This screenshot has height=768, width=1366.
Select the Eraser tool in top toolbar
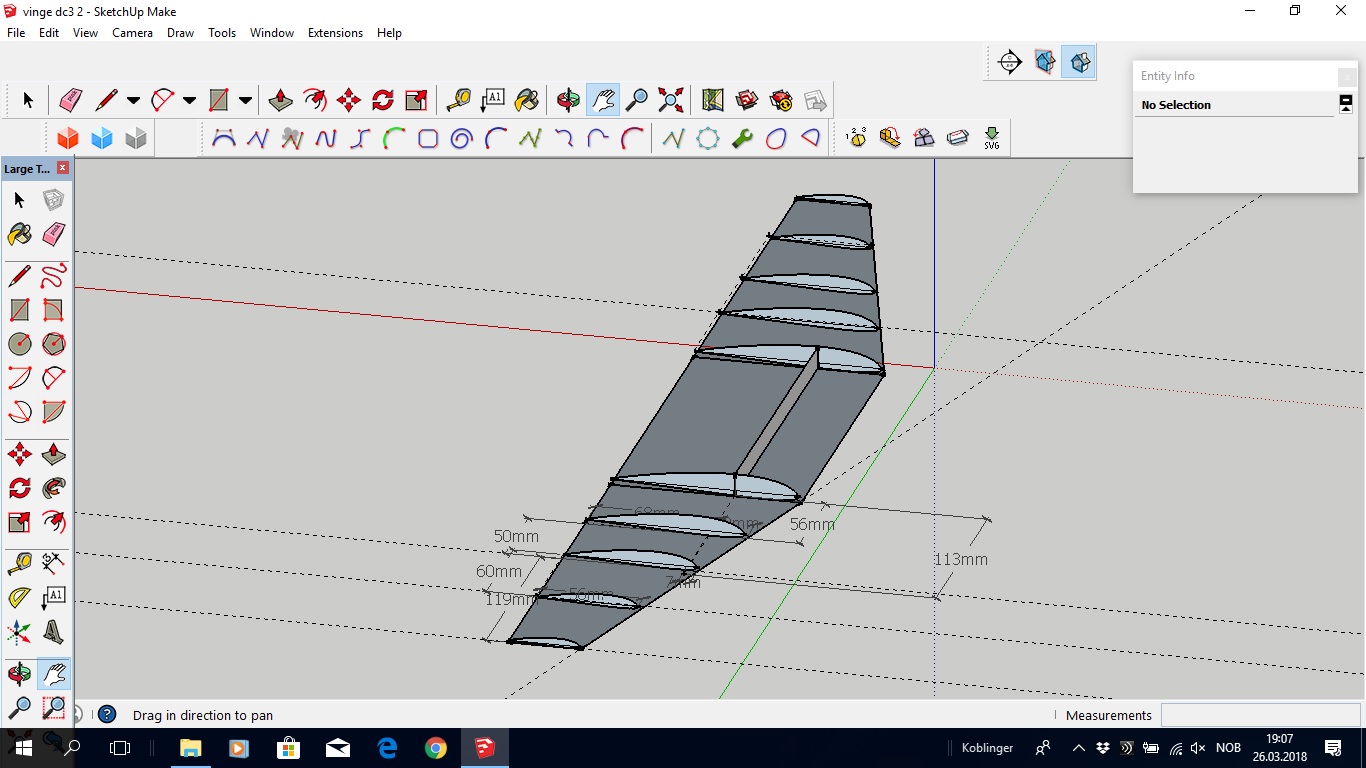[x=71, y=100]
